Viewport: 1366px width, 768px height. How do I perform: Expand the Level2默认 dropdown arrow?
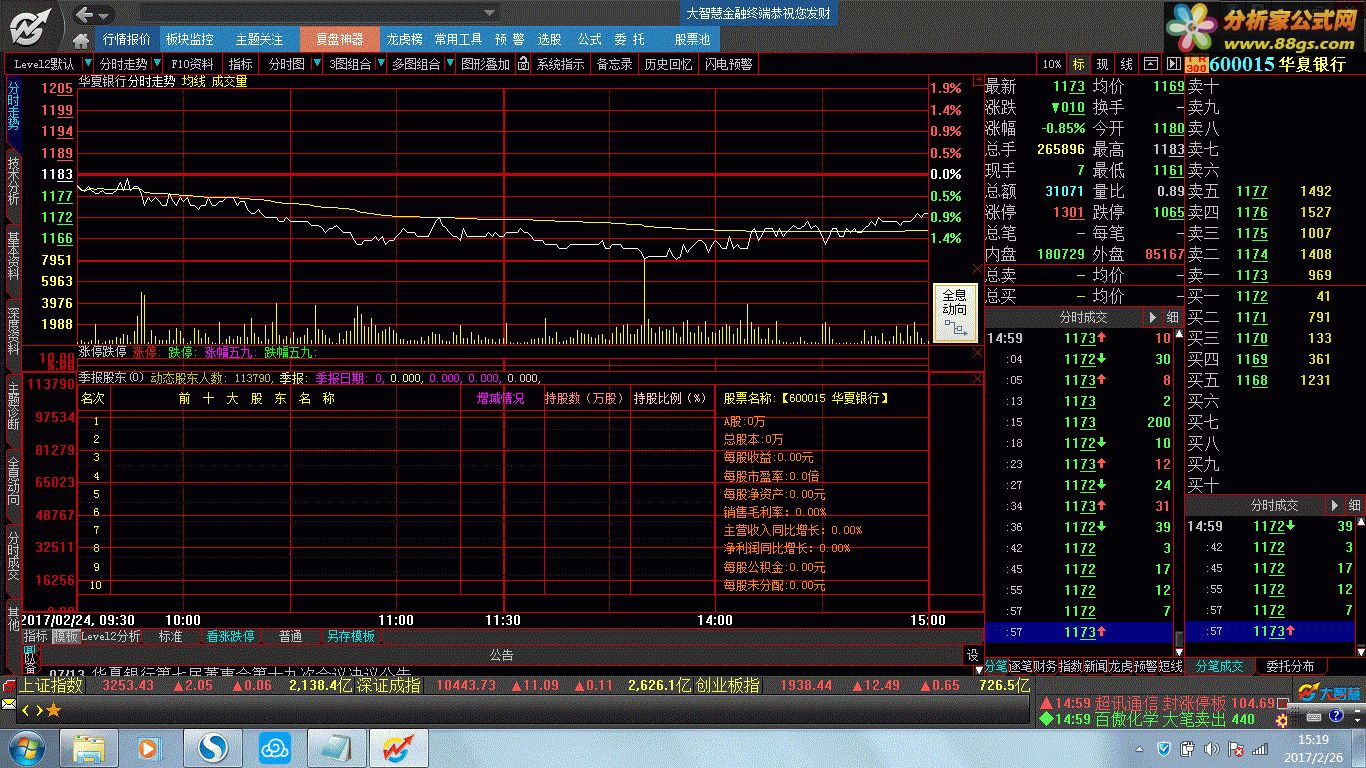tap(87, 64)
